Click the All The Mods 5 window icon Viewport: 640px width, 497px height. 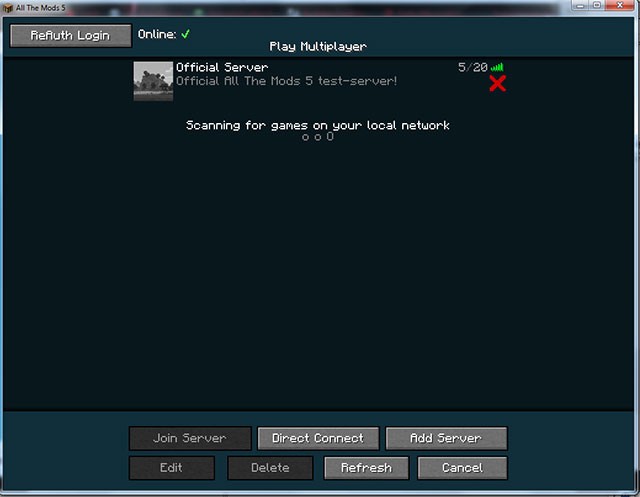[8, 8]
